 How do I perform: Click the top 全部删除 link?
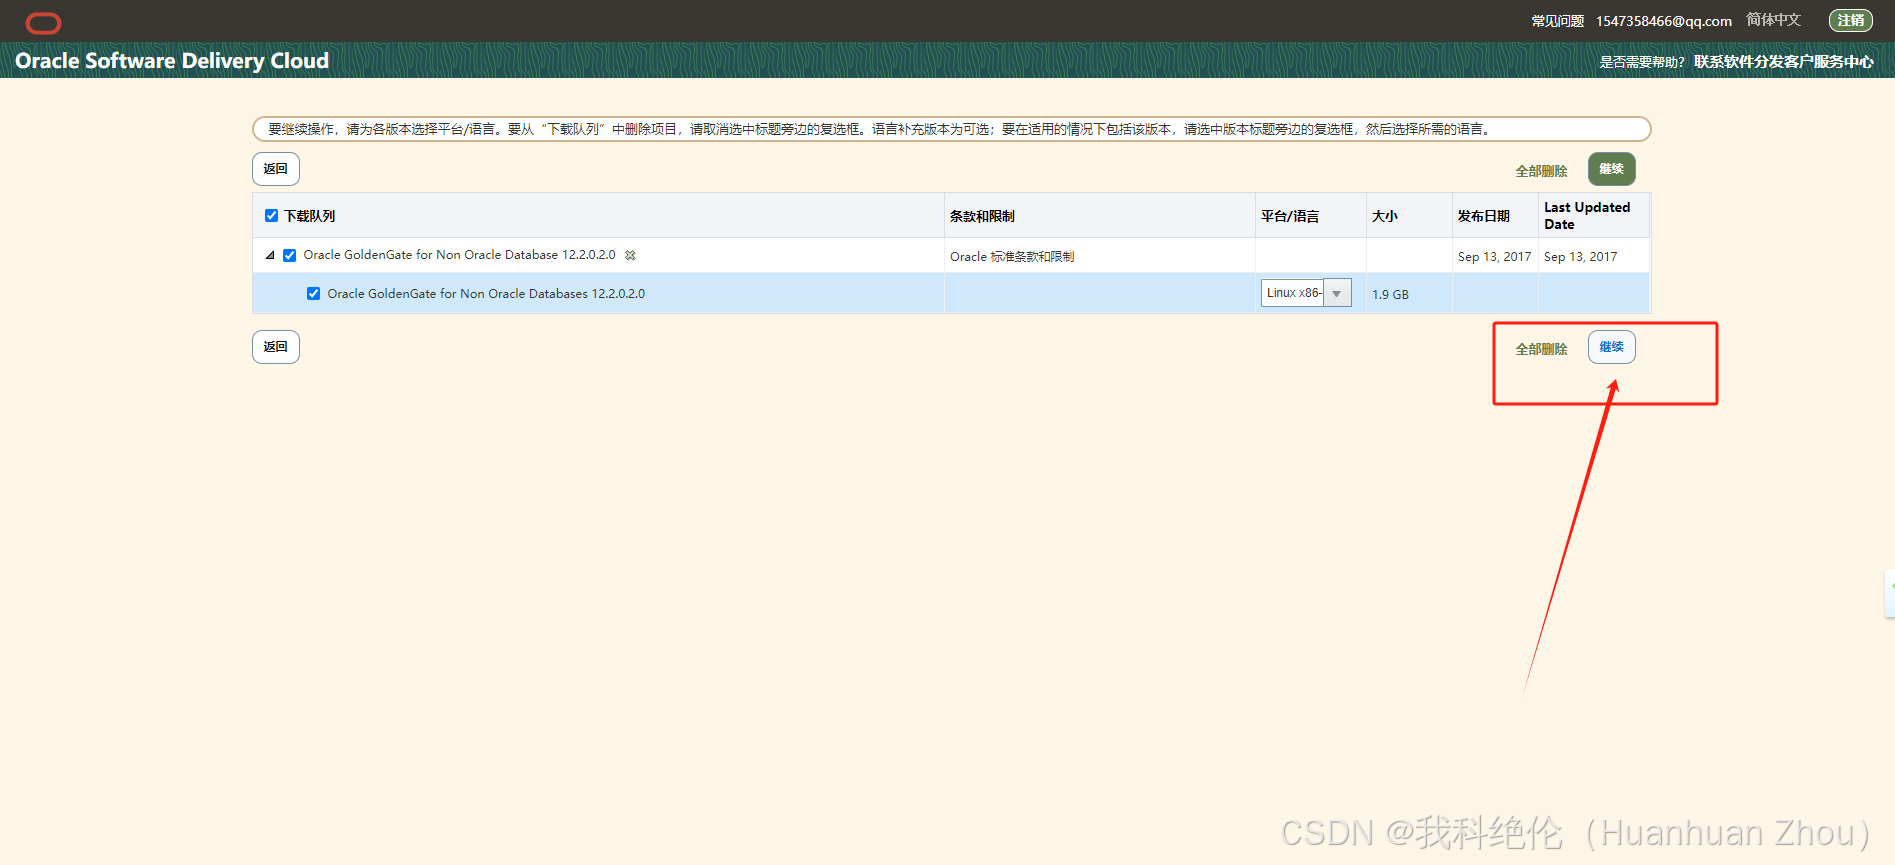[x=1541, y=171]
